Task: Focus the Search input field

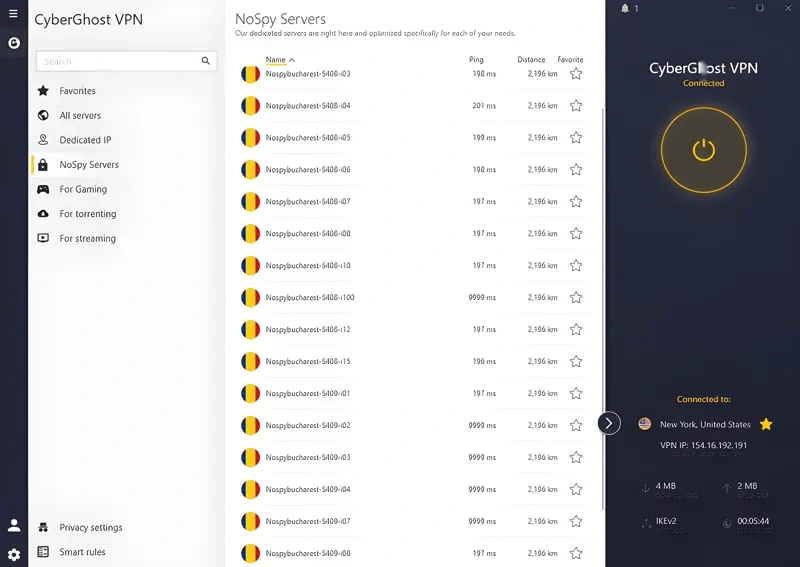Action: (118, 61)
